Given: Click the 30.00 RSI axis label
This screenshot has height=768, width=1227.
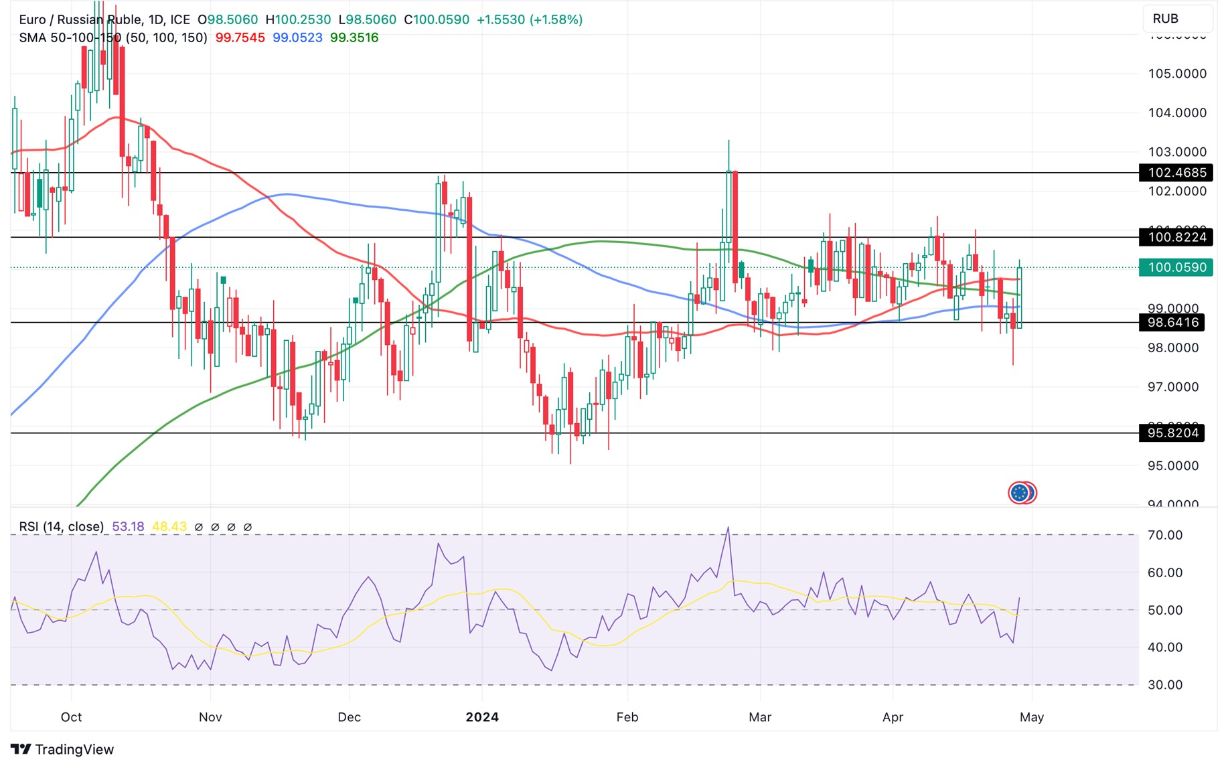Looking at the screenshot, I should (x=1166, y=685).
